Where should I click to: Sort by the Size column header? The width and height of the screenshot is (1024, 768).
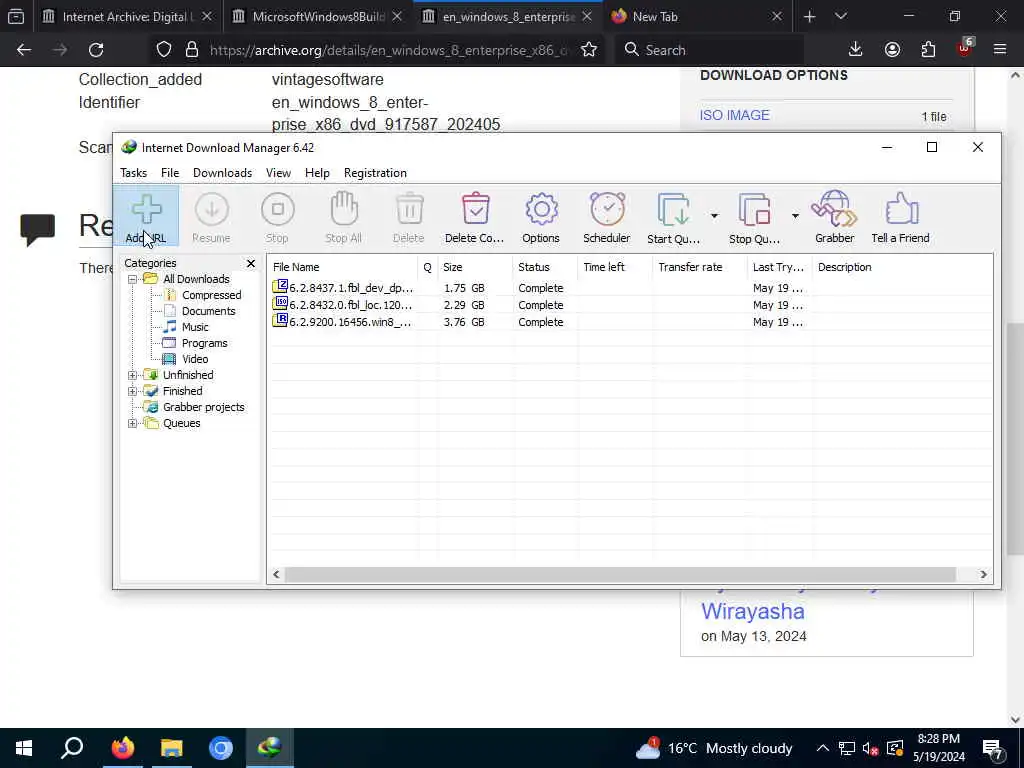tap(475, 267)
